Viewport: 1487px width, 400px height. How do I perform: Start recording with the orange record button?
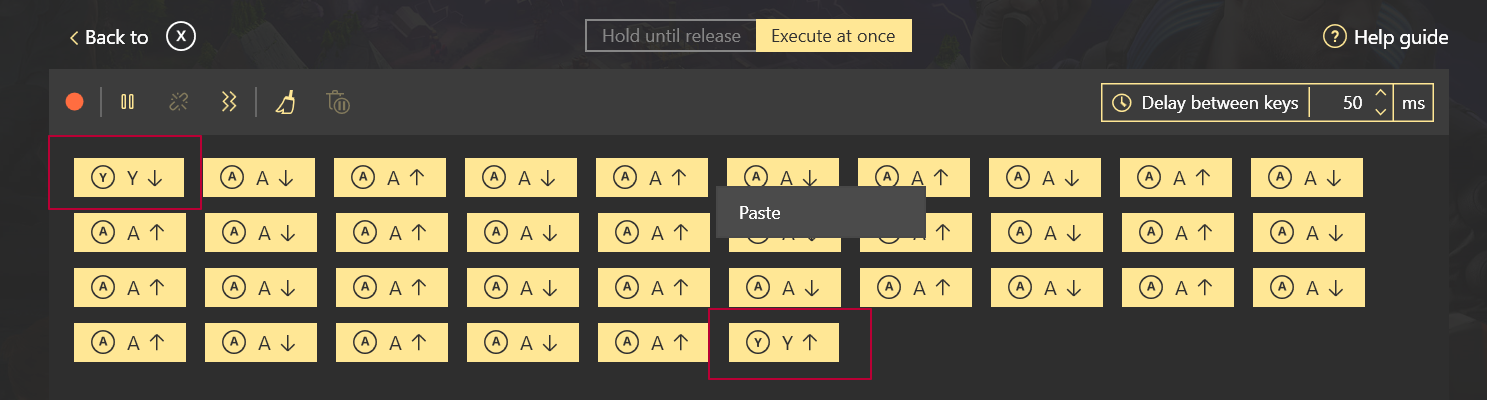pos(74,102)
